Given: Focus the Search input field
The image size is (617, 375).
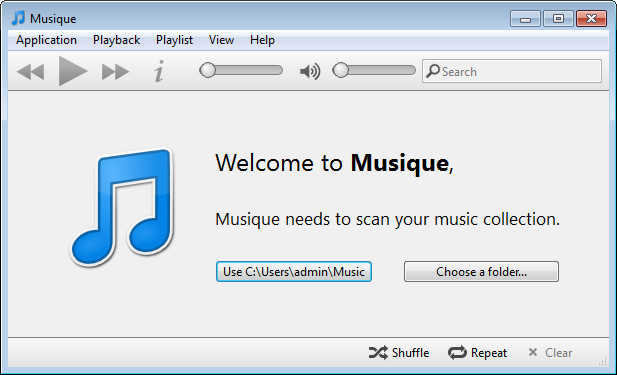Looking at the screenshot, I should click(x=512, y=71).
